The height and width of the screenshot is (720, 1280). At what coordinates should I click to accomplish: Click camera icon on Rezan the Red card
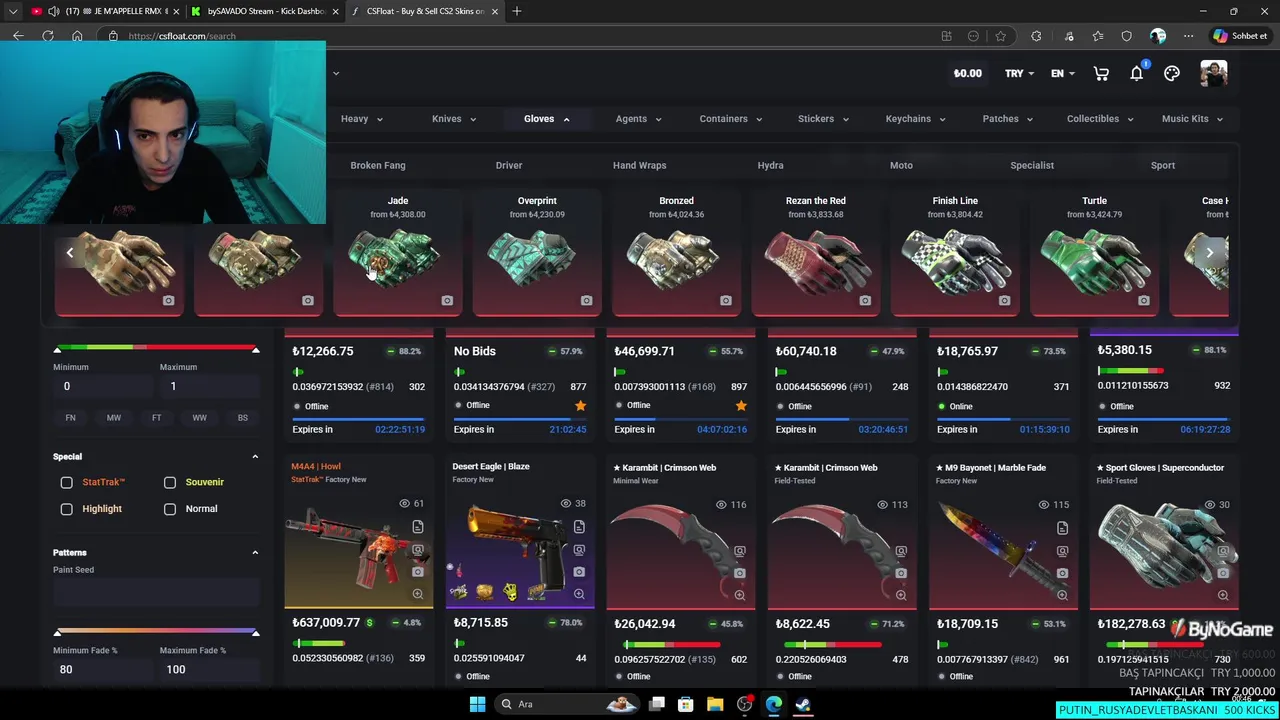[x=865, y=300]
